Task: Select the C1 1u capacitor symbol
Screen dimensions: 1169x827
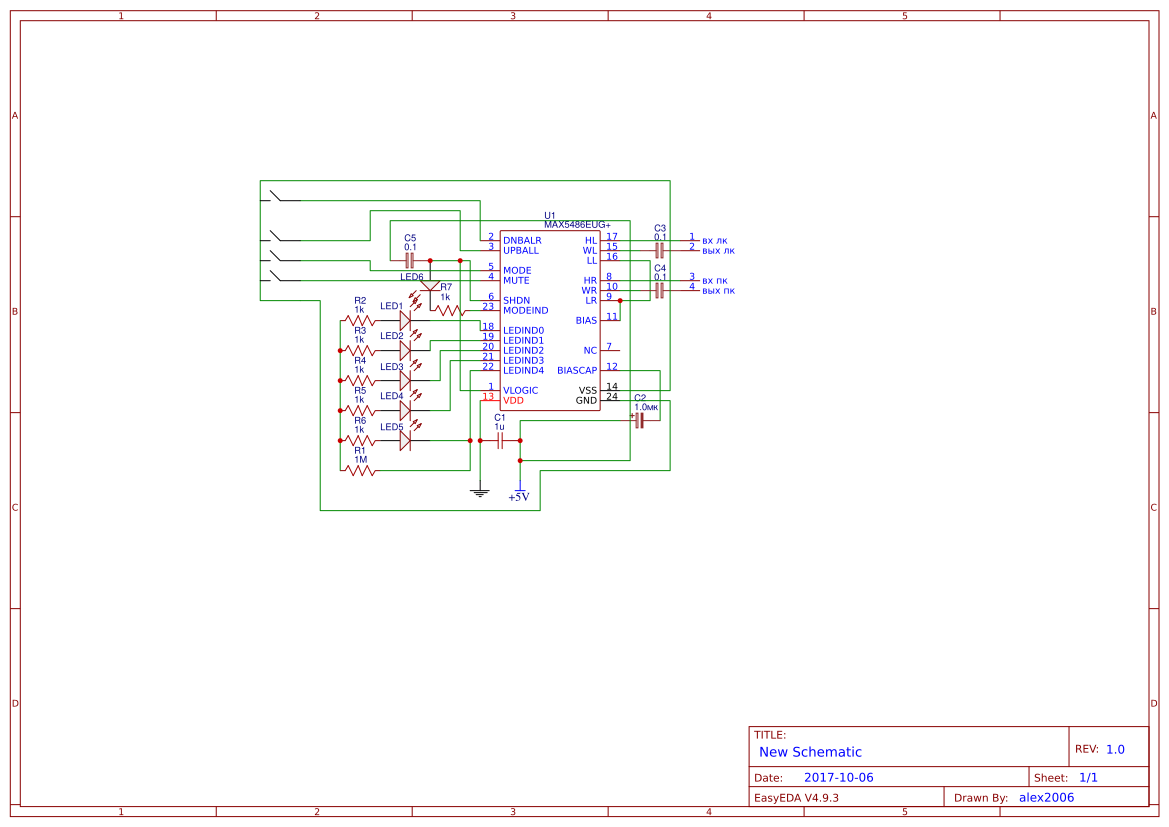Action: (x=500, y=440)
